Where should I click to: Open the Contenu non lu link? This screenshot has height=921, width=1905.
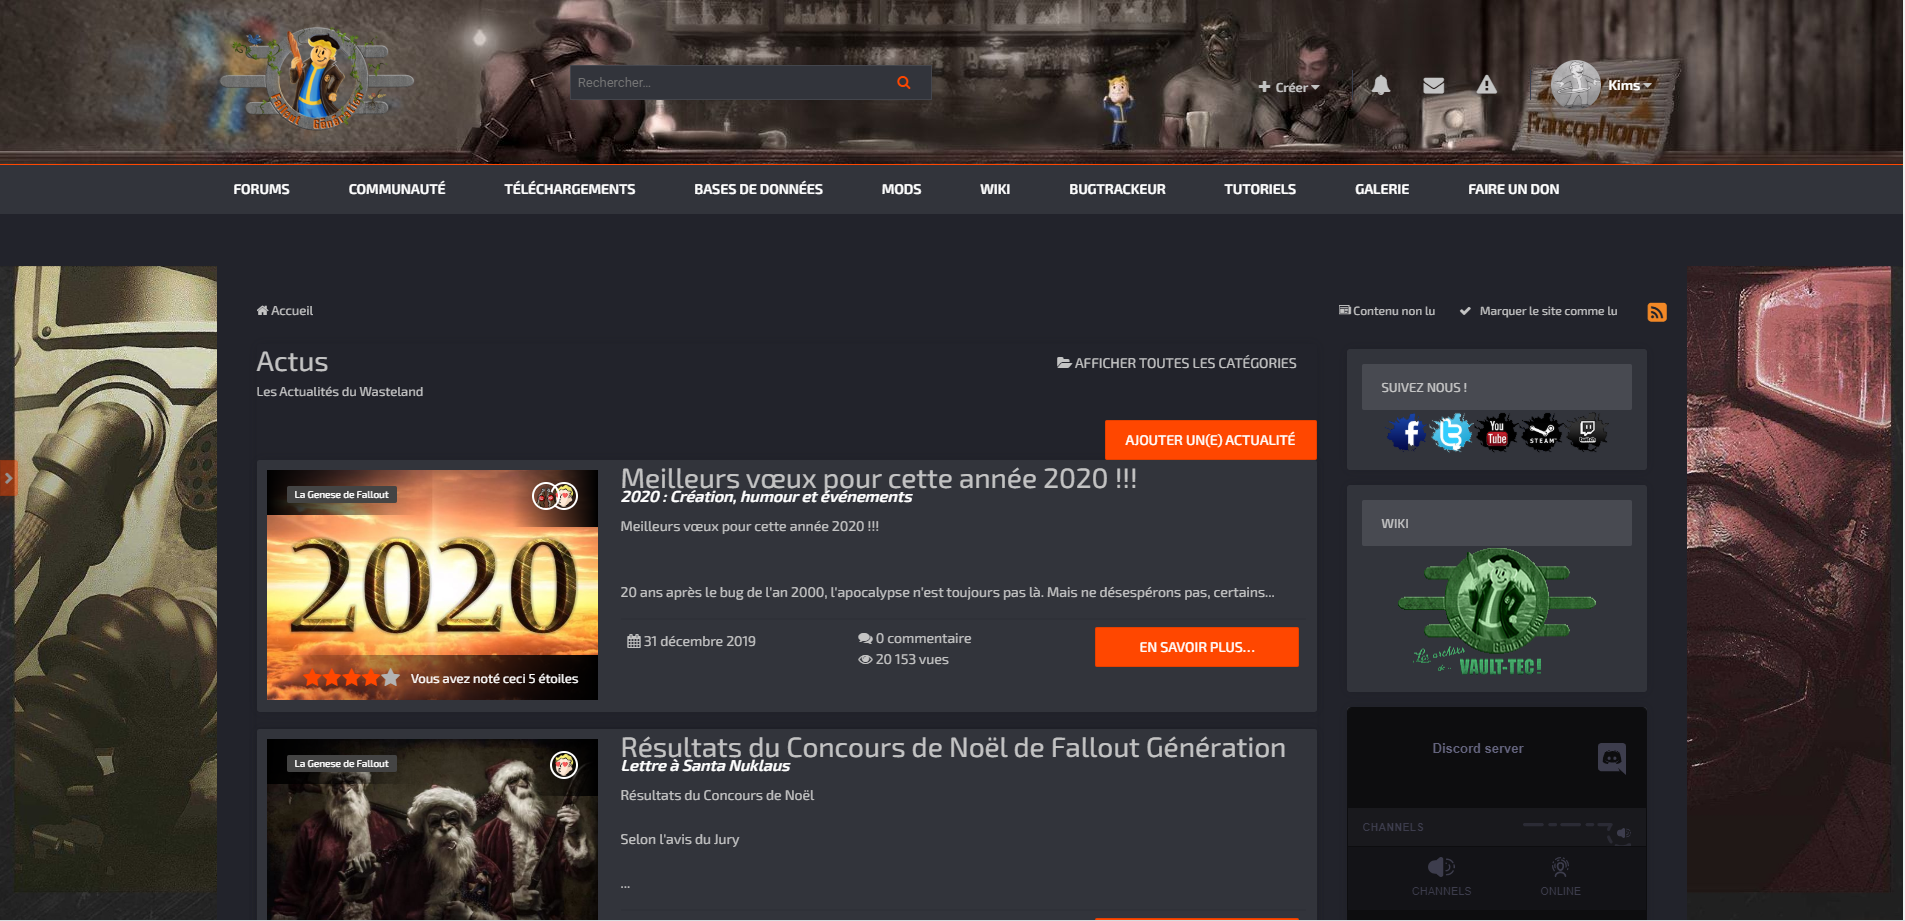pyautogui.click(x=1387, y=311)
